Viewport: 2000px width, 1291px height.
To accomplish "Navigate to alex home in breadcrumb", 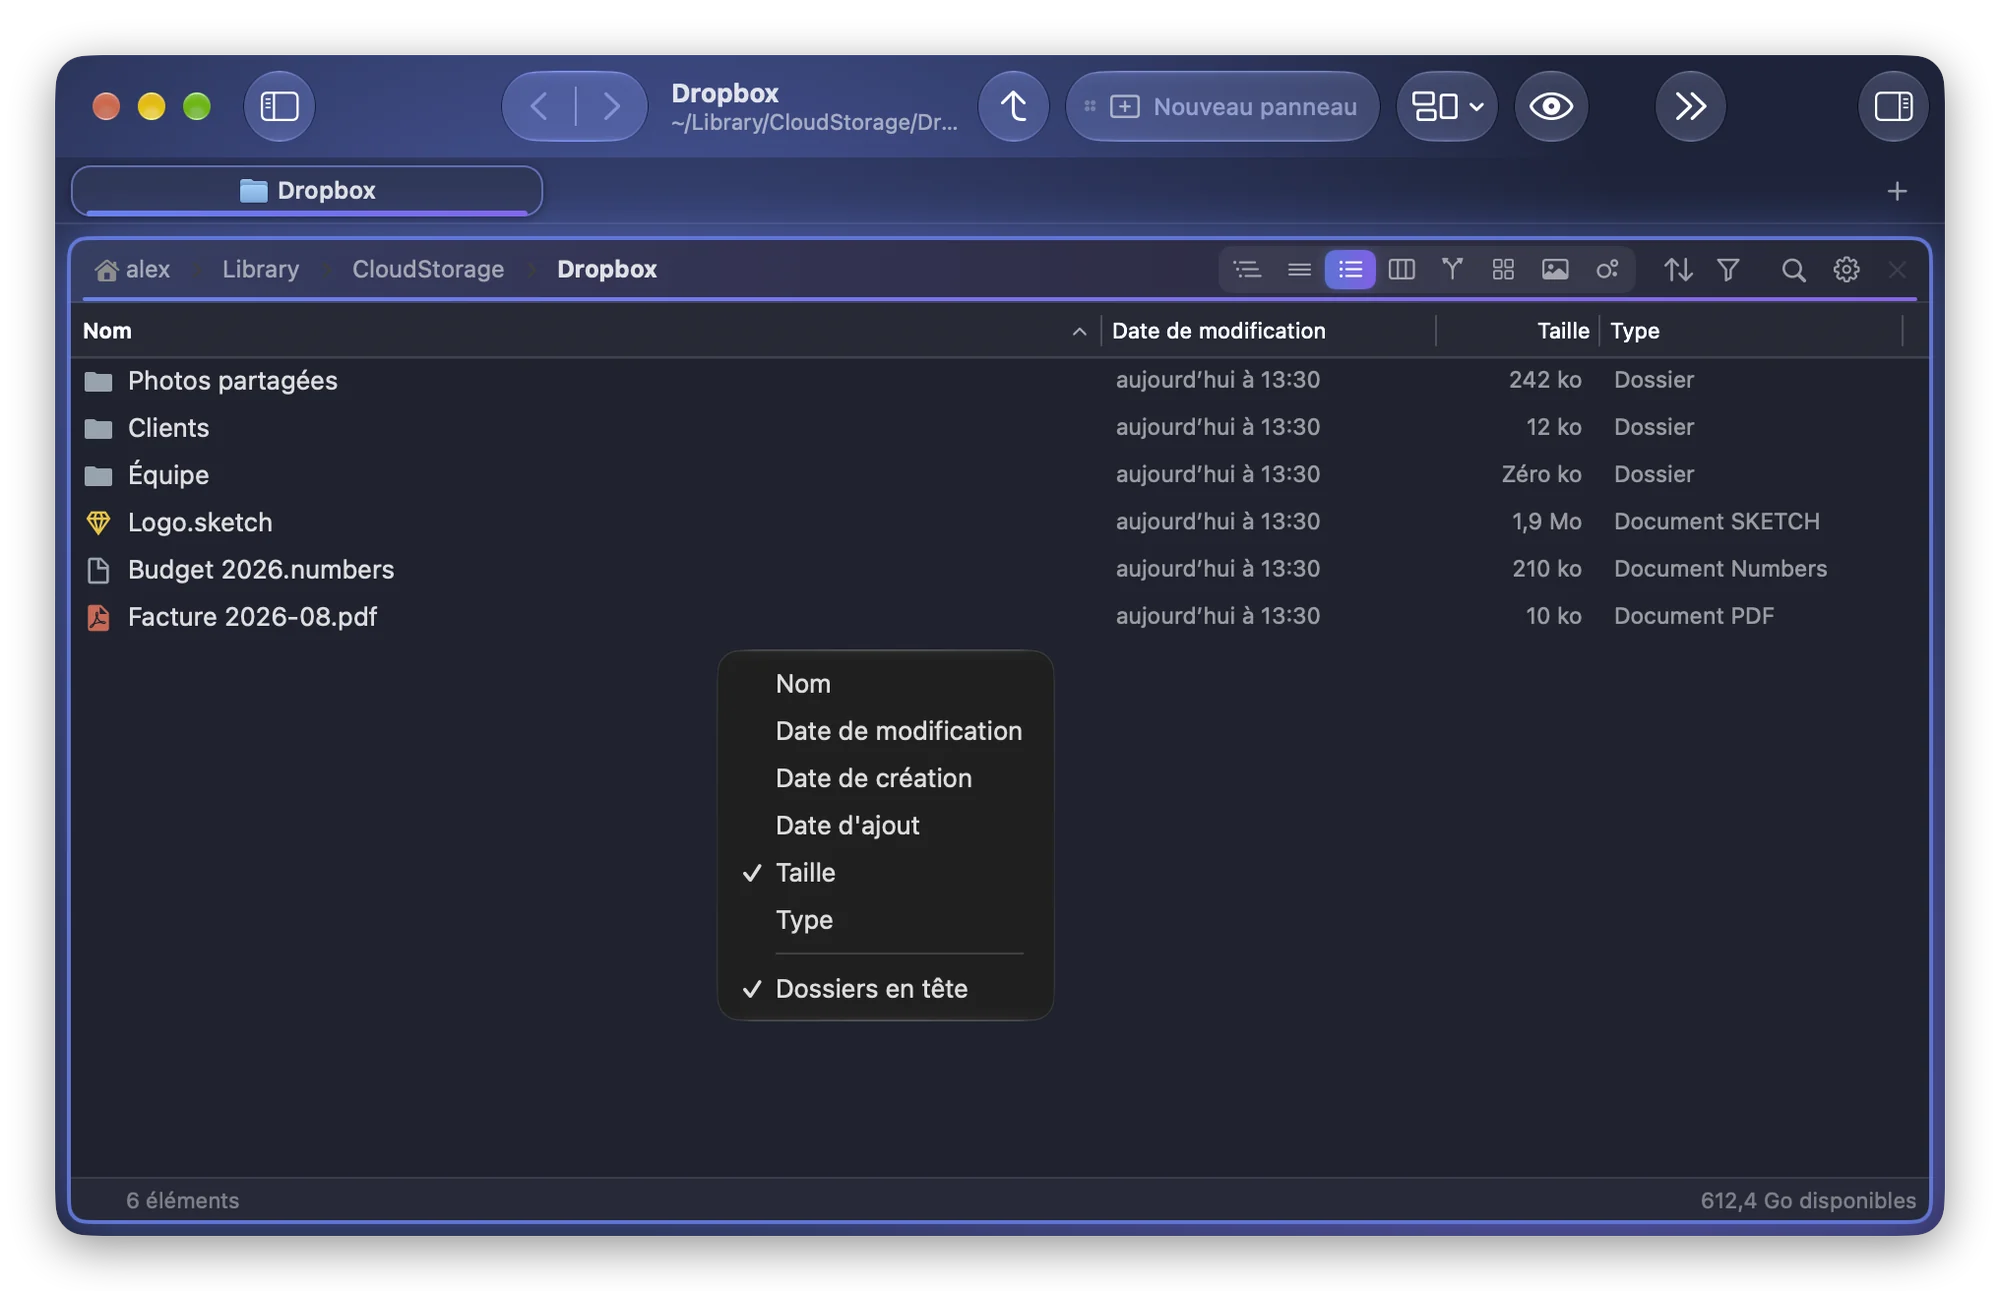I will 133,269.
